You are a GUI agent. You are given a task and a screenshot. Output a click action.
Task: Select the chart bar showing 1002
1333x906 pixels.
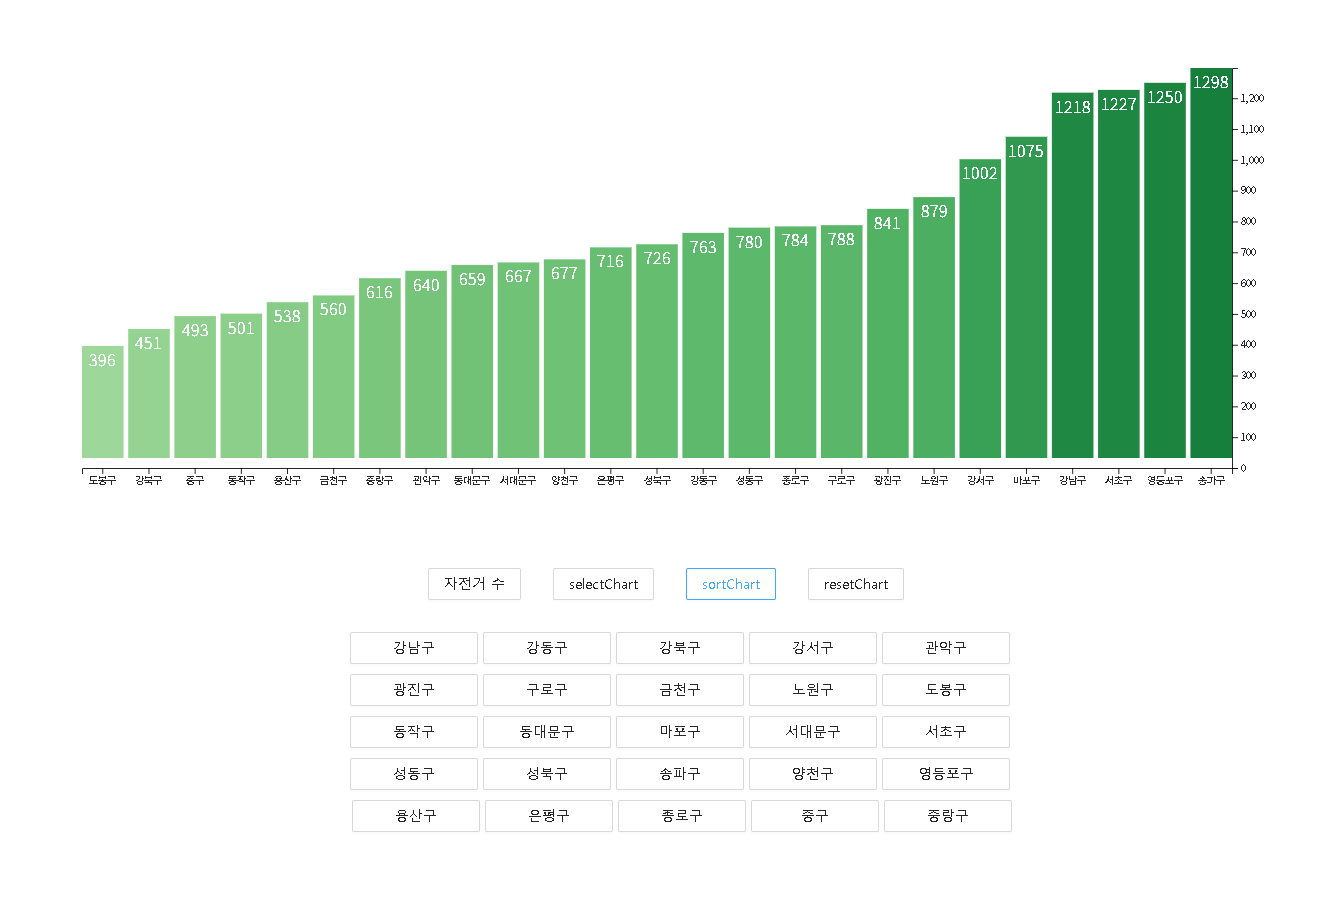point(979,310)
